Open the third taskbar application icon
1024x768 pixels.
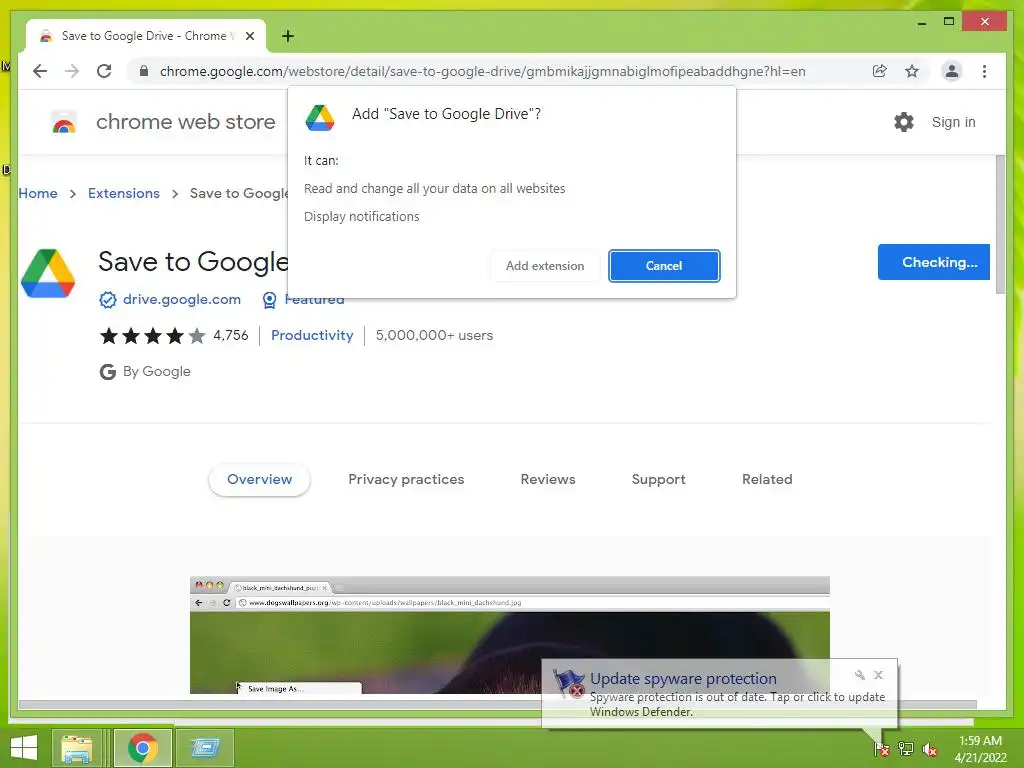[x=205, y=748]
